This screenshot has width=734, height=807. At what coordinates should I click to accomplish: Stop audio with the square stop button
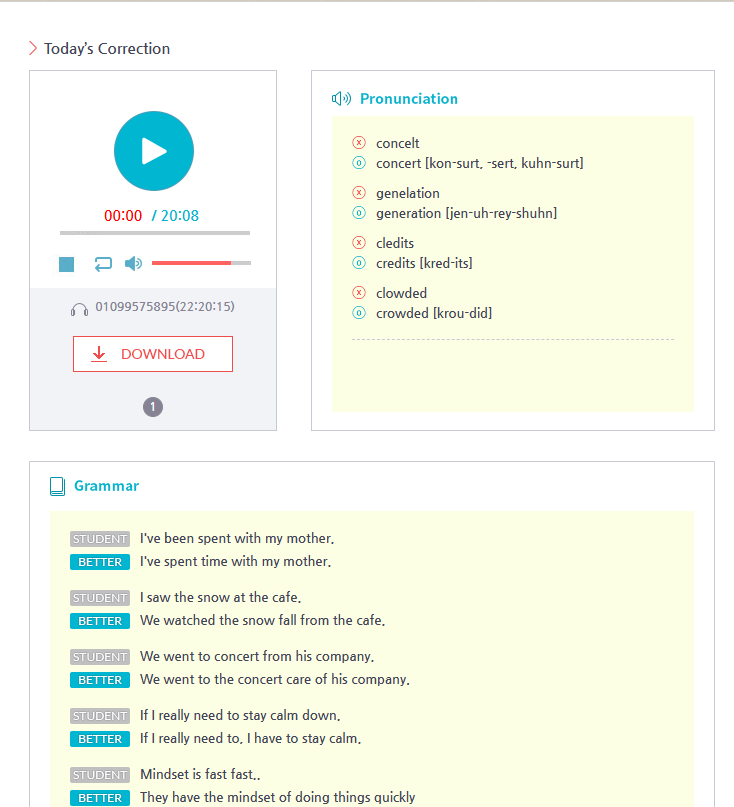tap(67, 264)
